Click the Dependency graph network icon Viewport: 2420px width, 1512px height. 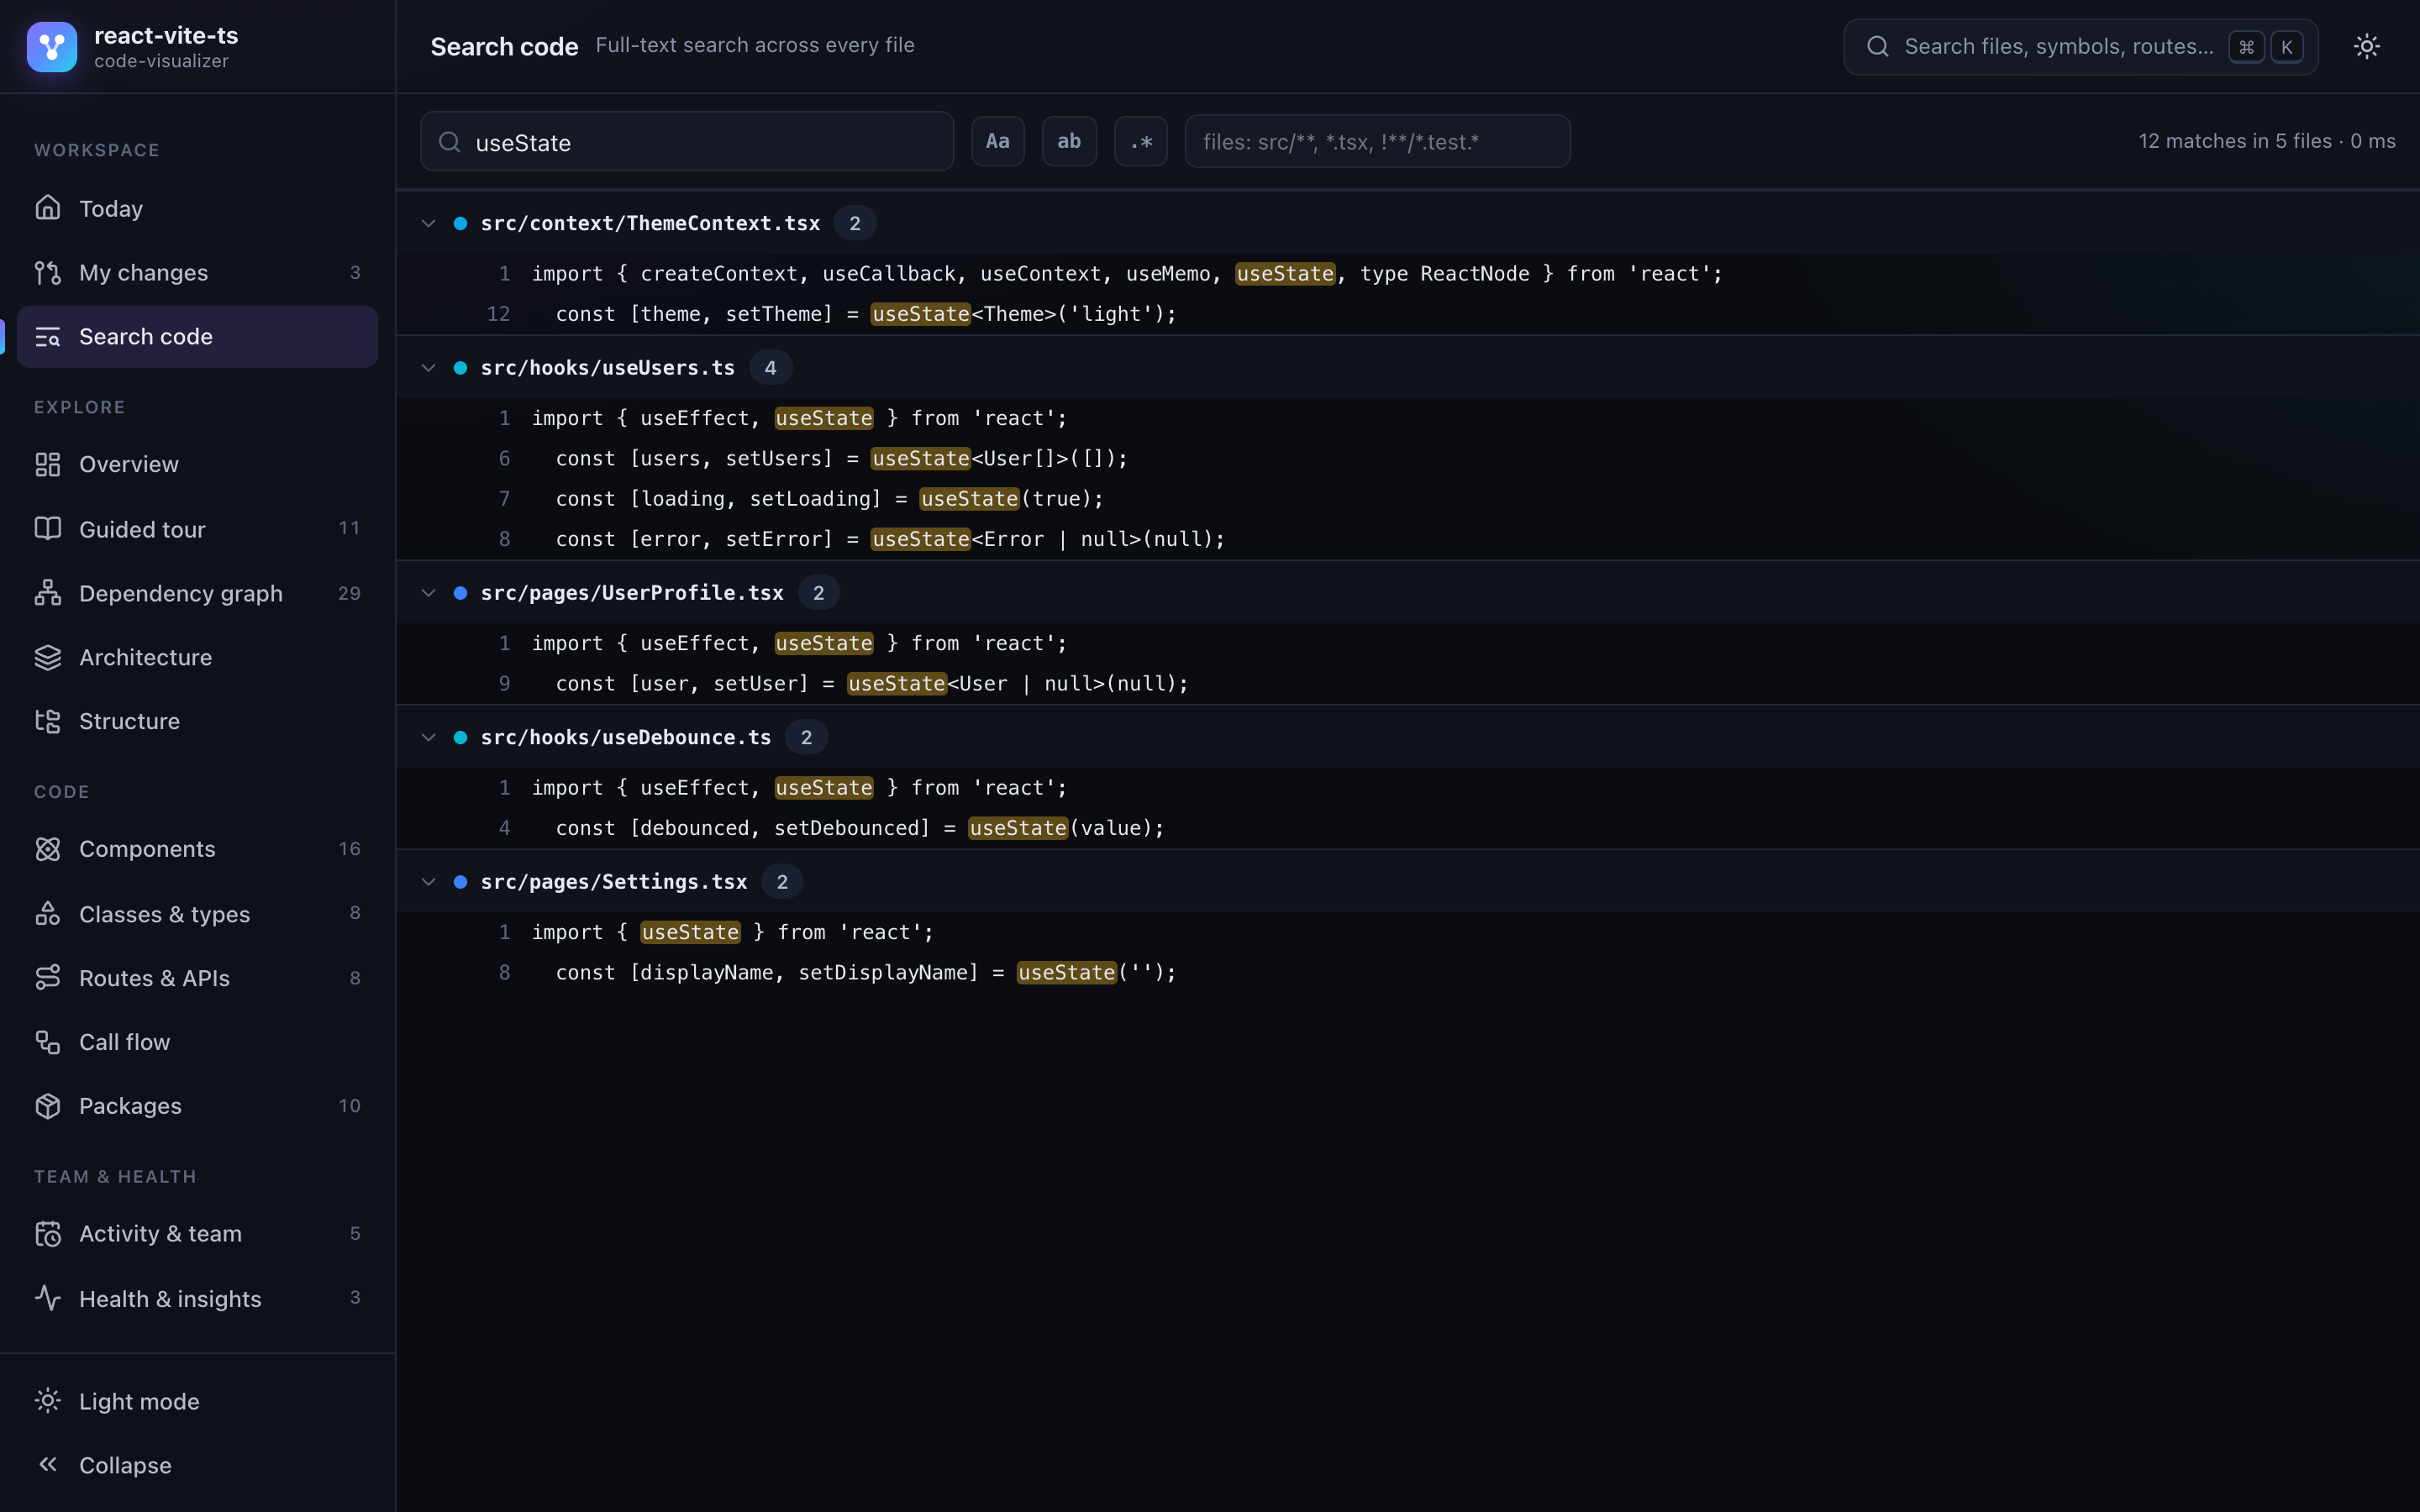click(x=48, y=593)
